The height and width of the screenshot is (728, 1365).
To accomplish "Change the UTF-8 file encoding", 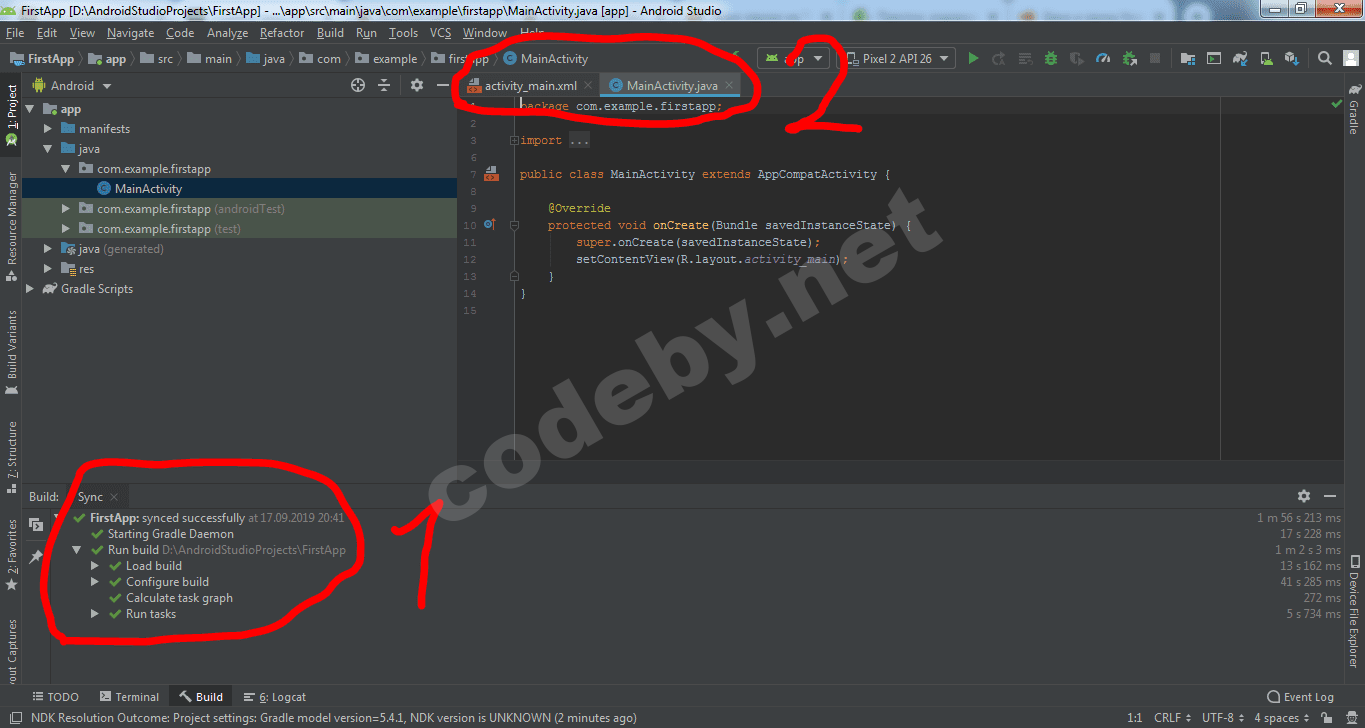I will coord(1222,718).
